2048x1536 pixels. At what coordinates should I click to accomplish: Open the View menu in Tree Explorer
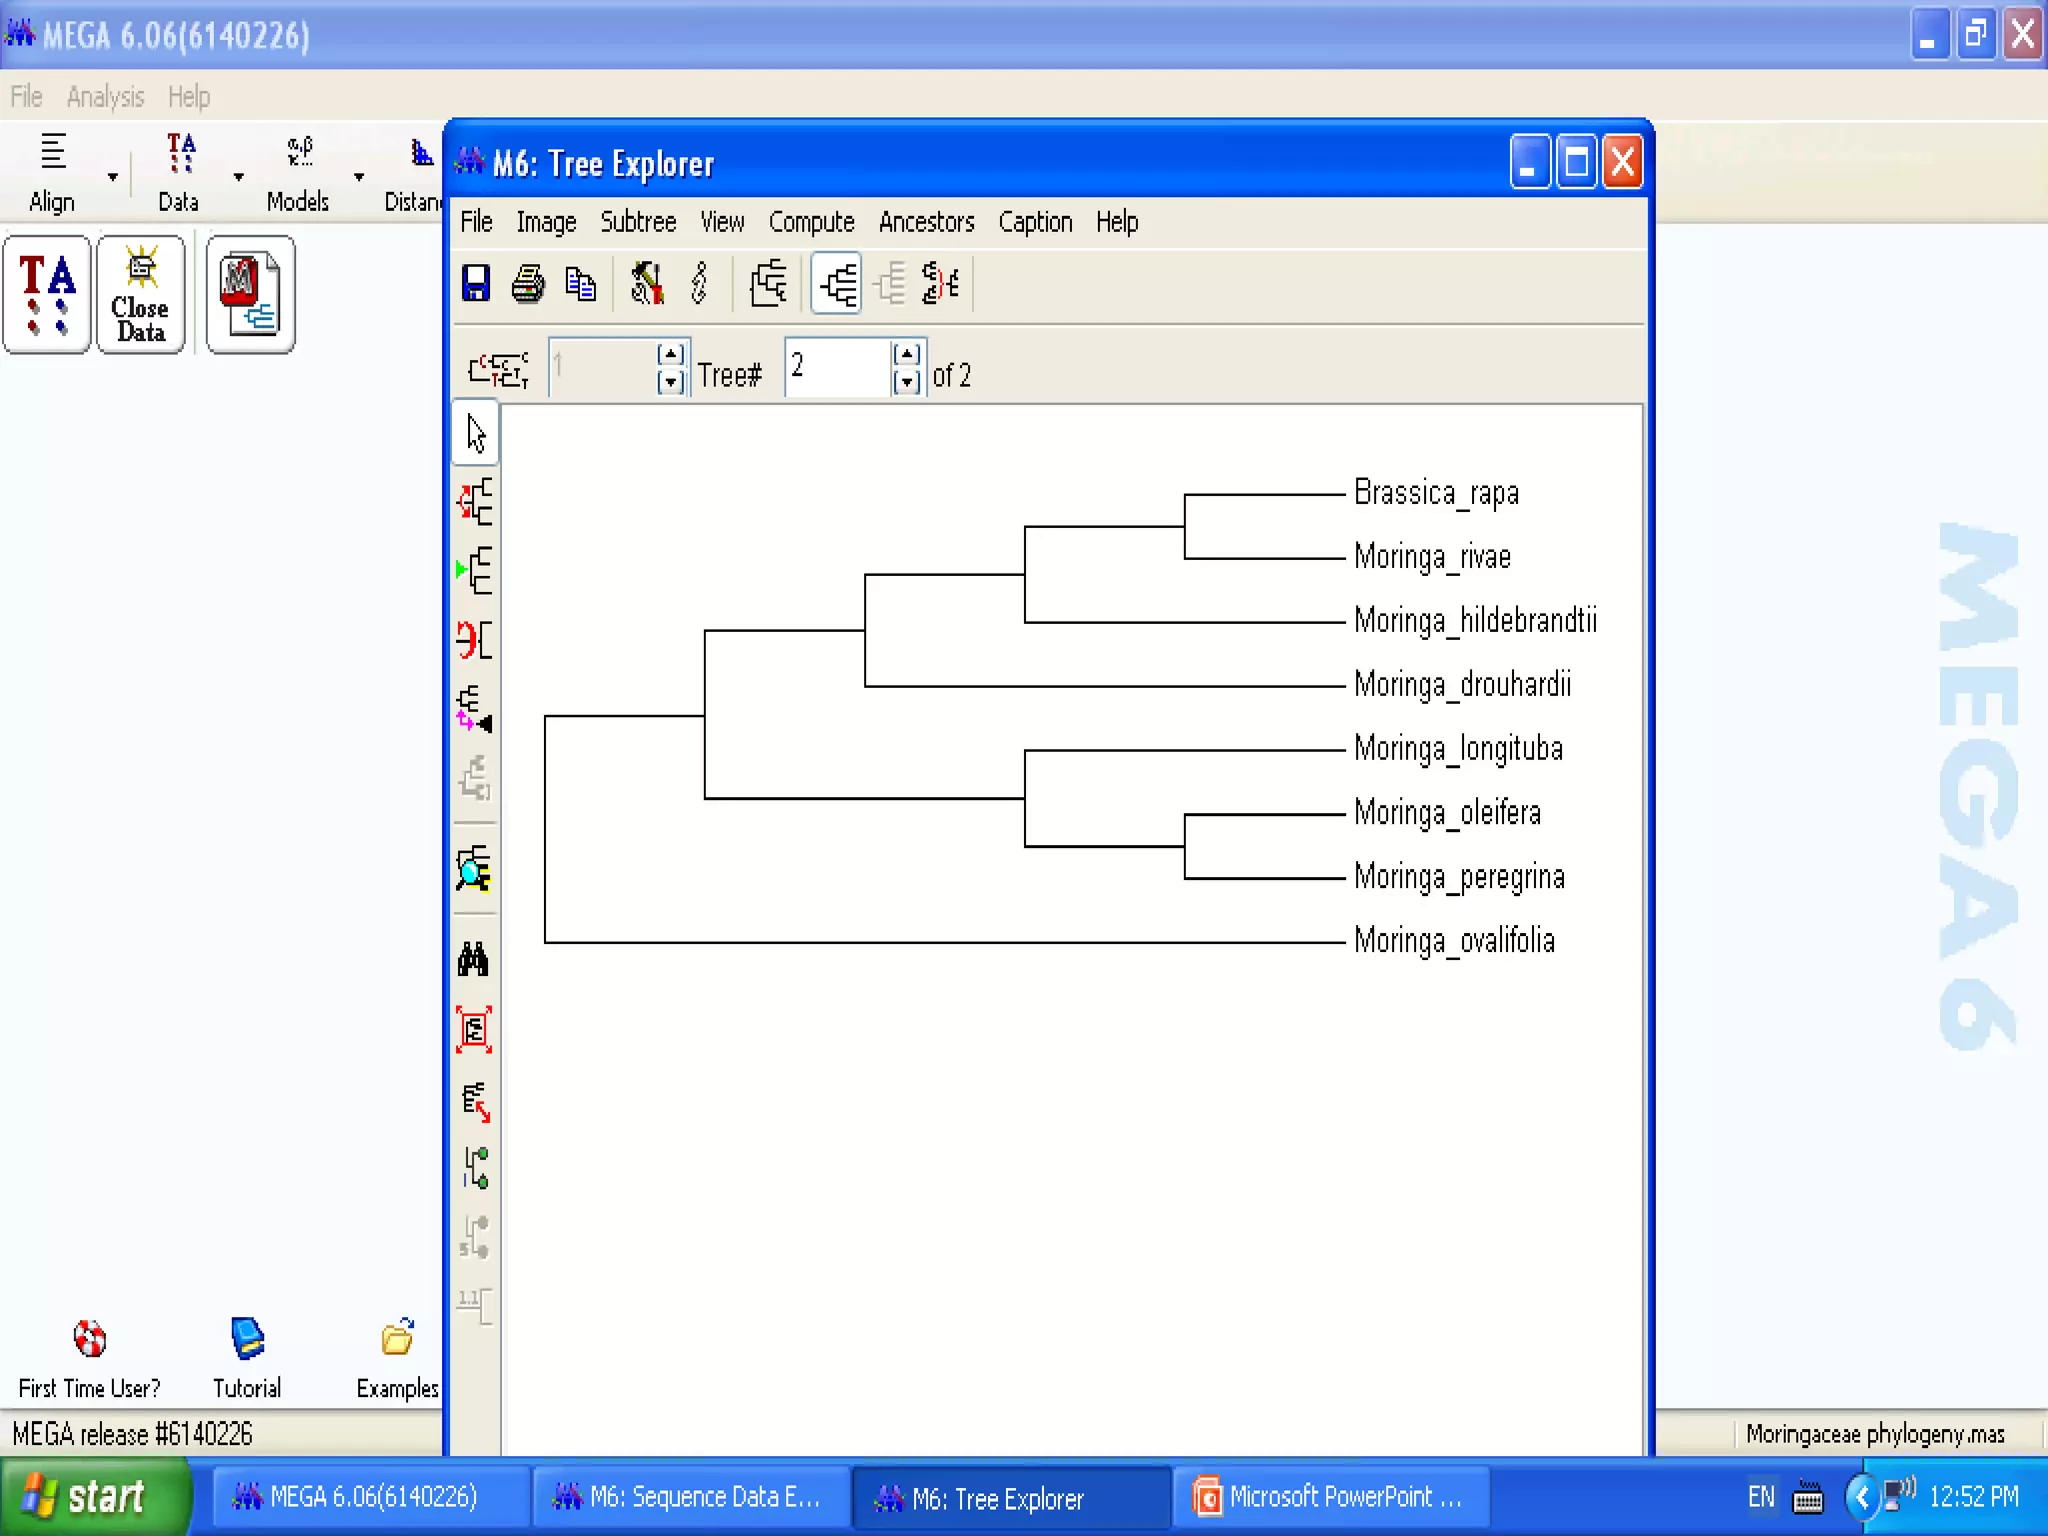click(x=722, y=222)
